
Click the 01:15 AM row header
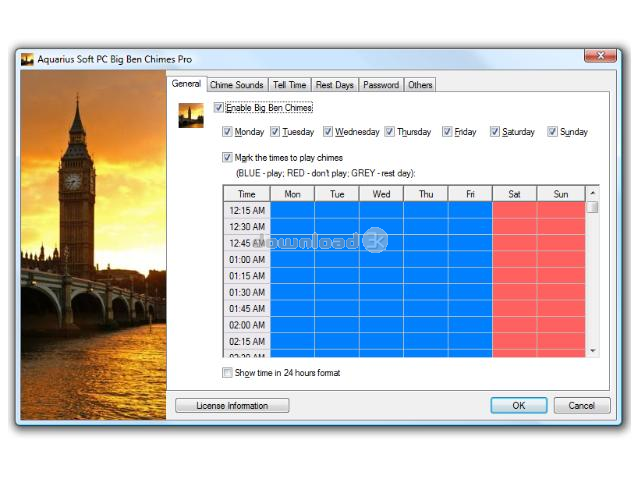(x=247, y=276)
